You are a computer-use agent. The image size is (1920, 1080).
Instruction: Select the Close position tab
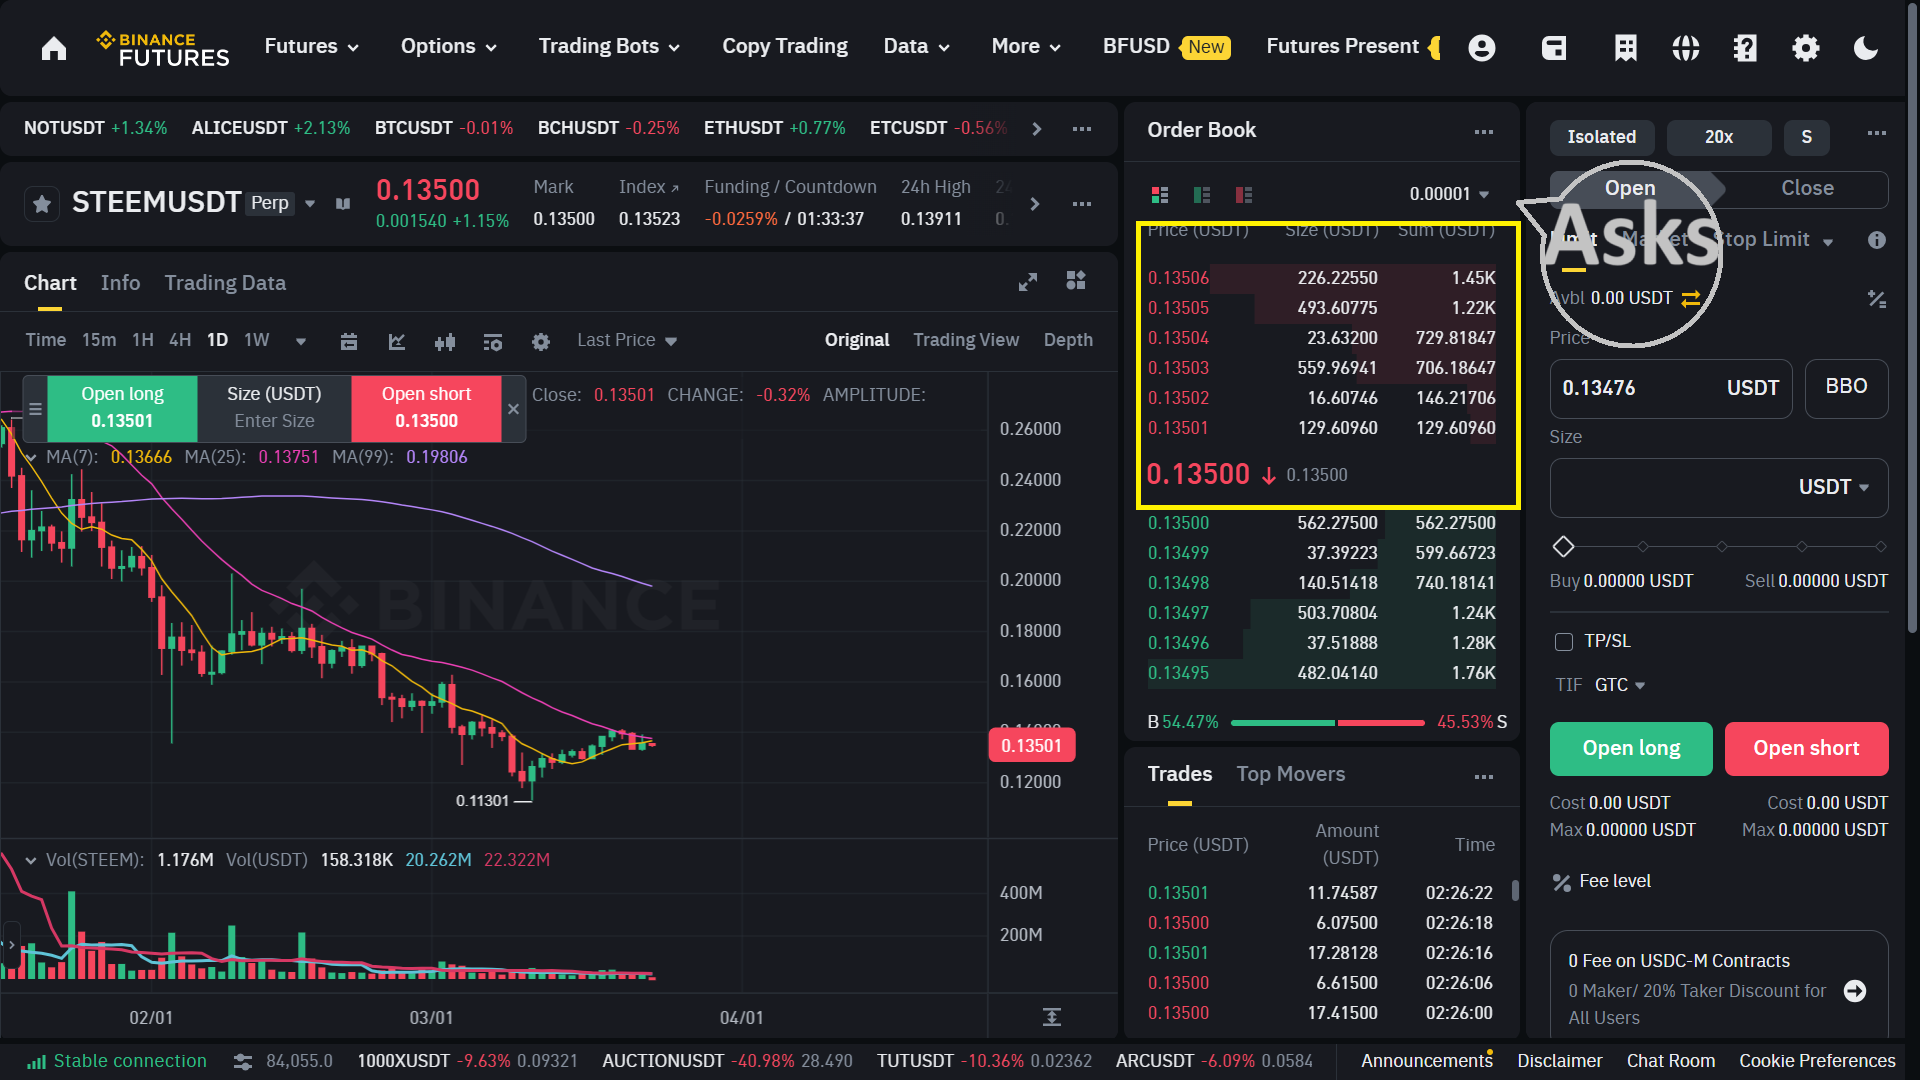(1807, 188)
